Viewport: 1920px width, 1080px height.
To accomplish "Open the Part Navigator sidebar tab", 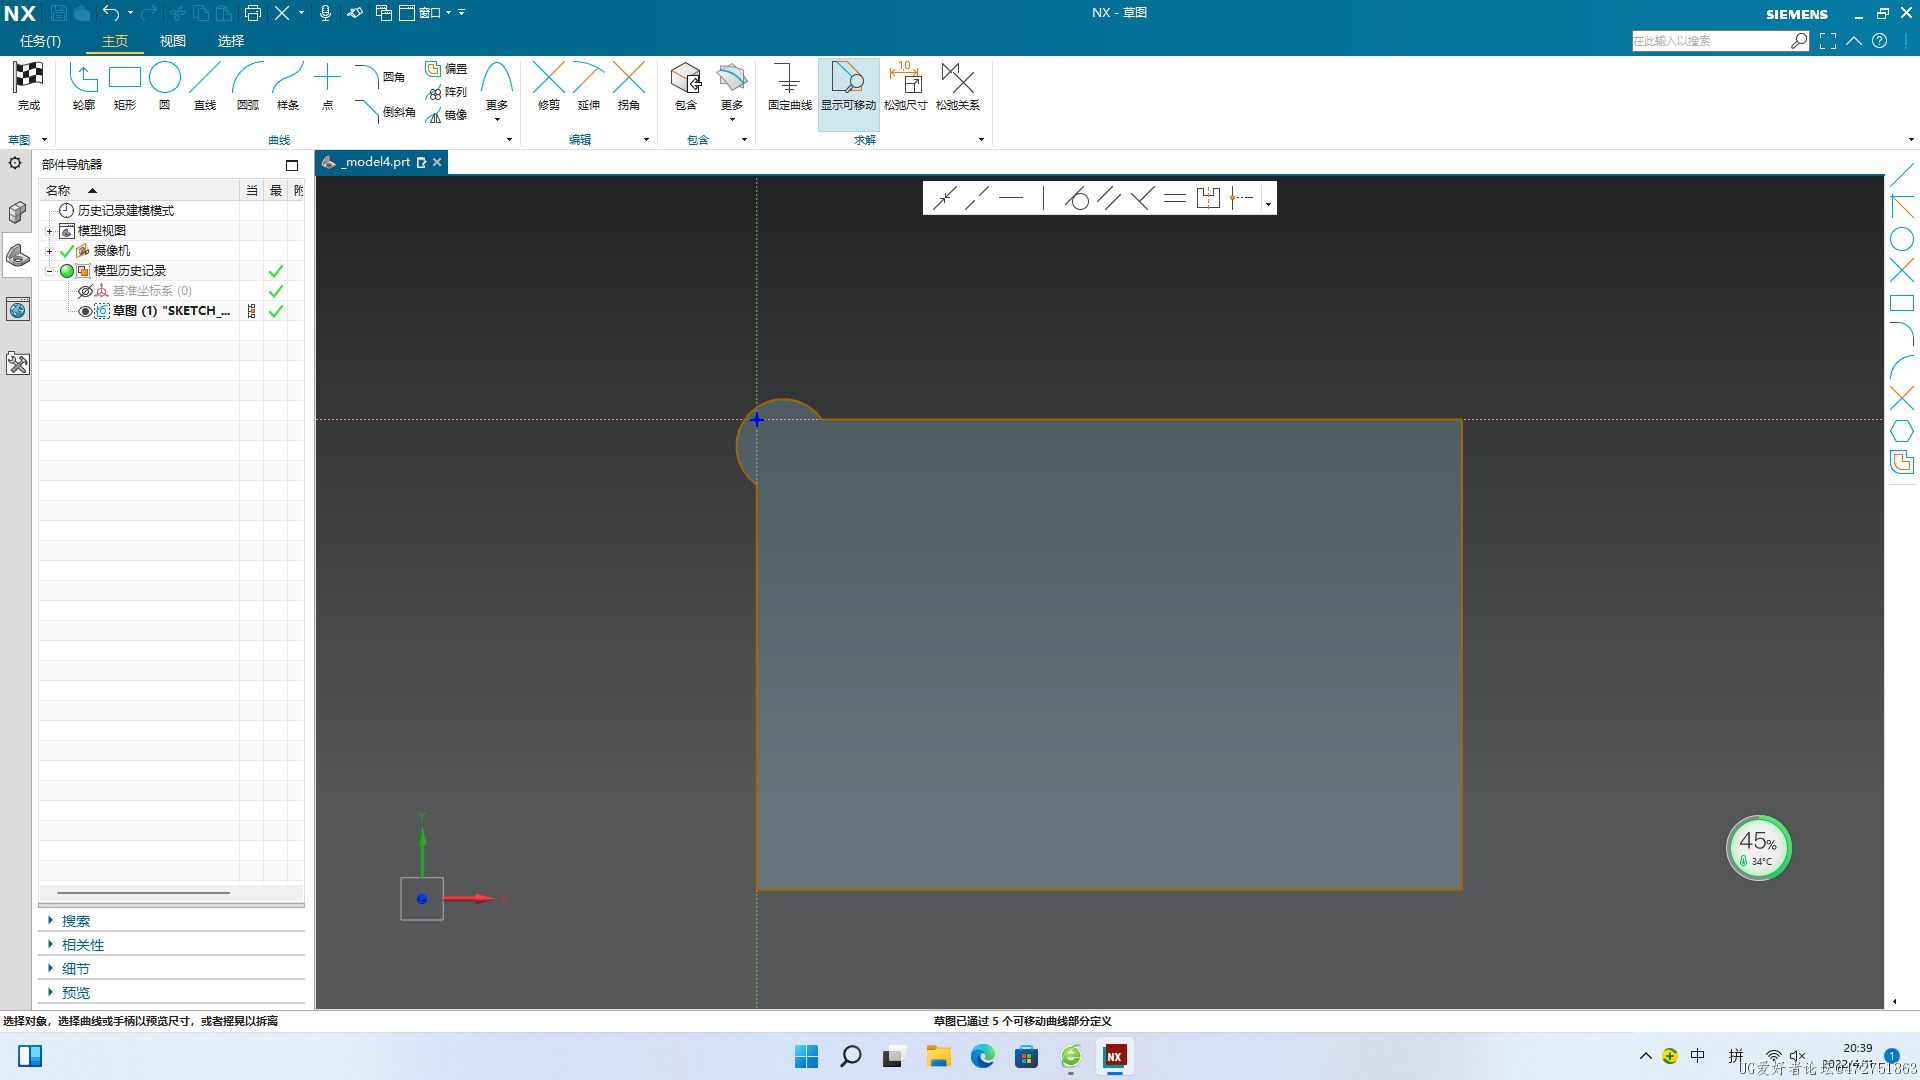I will pos(17,257).
